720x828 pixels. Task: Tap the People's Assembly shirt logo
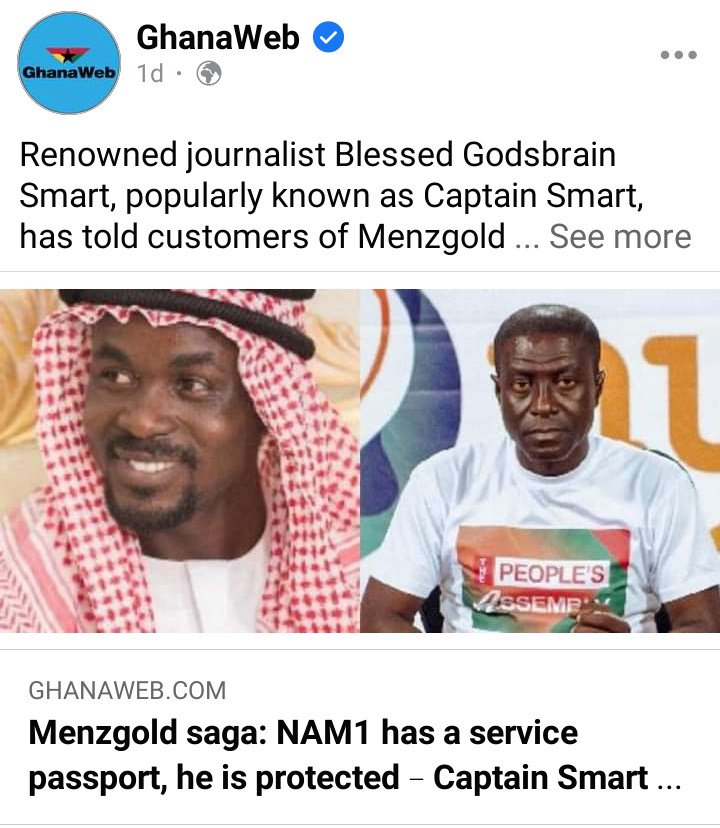pos(544,578)
